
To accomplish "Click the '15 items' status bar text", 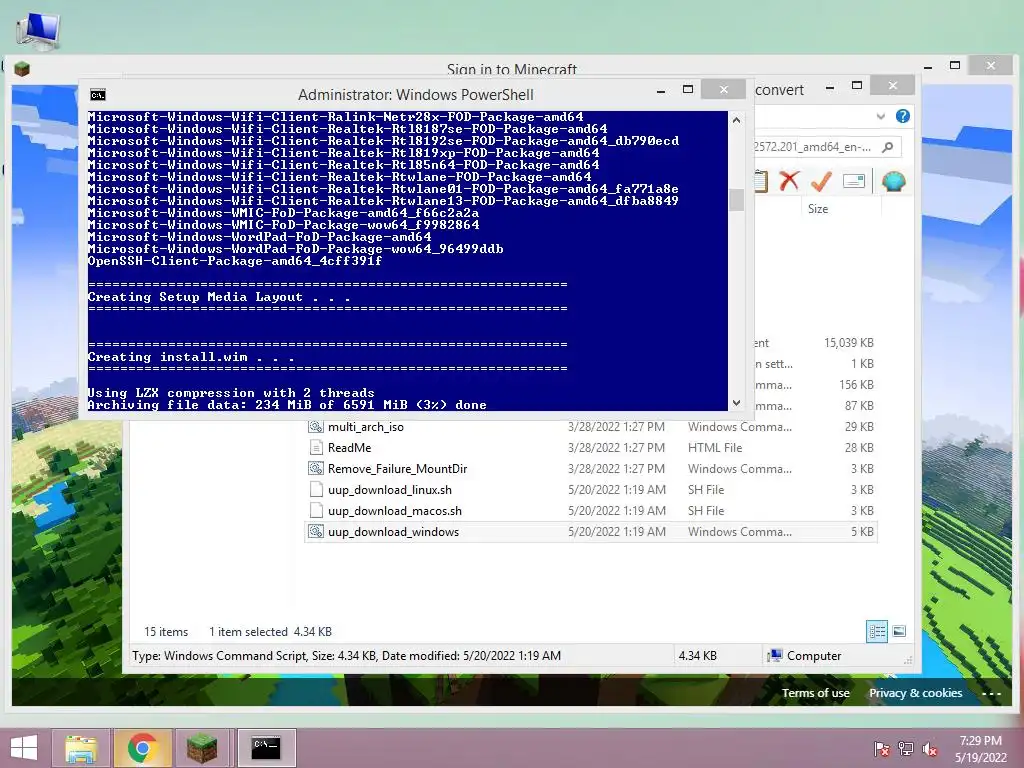I will (x=166, y=632).
